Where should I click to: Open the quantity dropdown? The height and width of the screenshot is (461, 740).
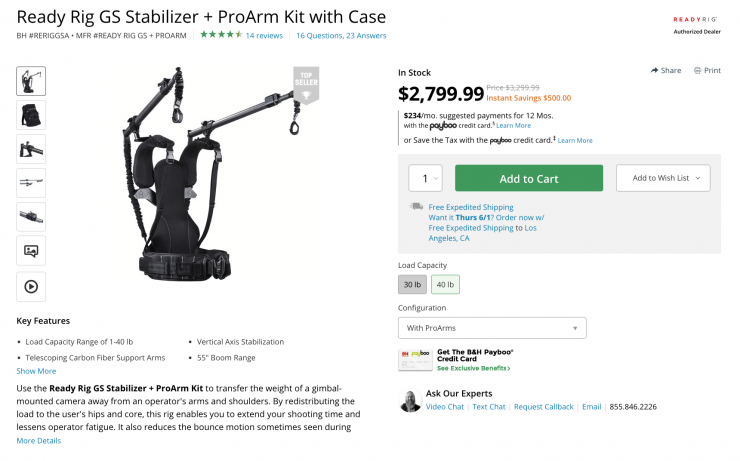[425, 178]
